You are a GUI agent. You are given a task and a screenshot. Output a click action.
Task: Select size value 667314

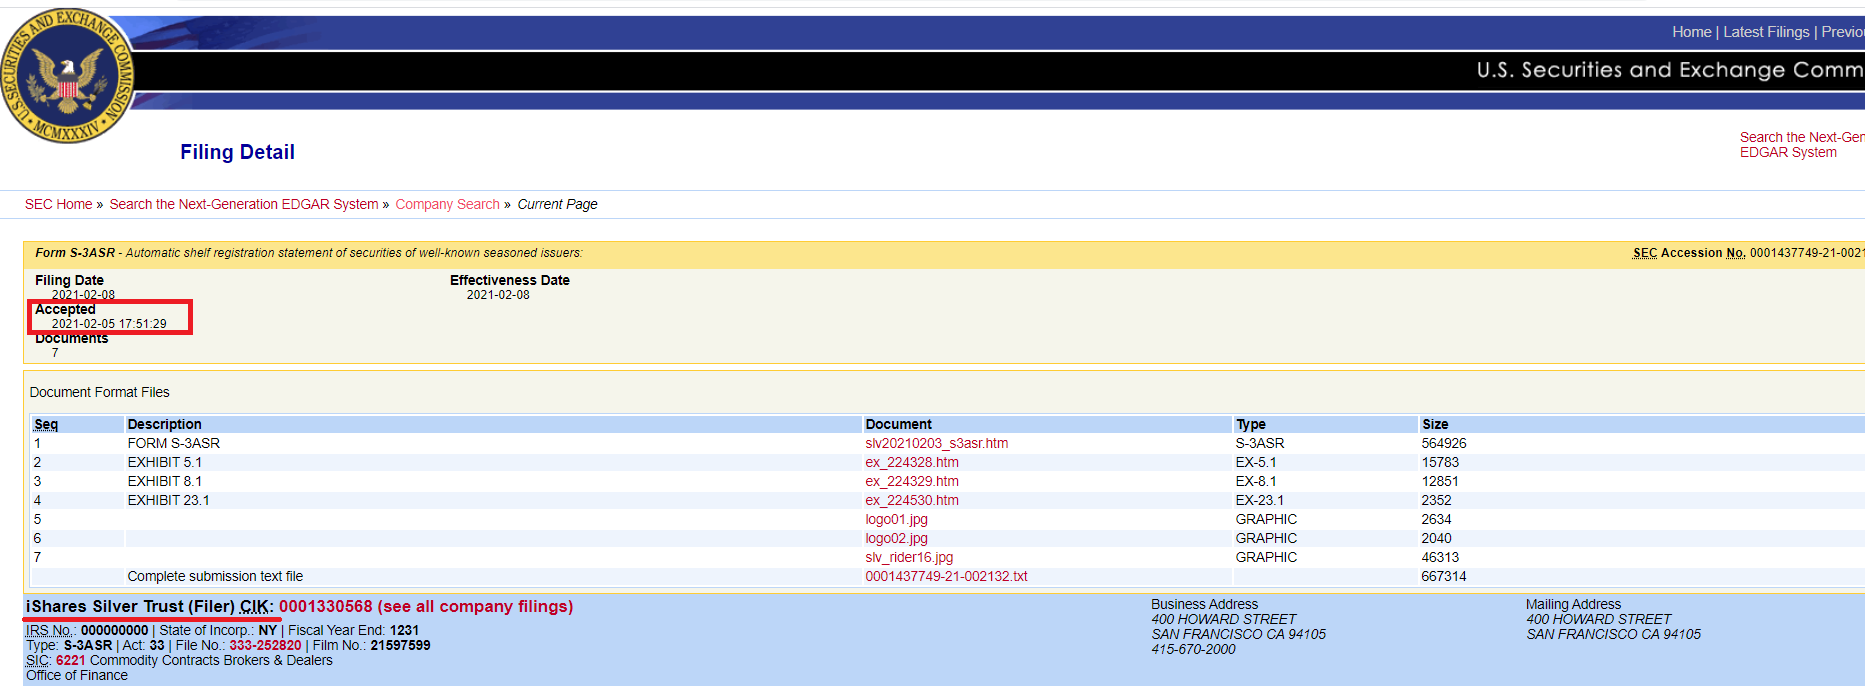tap(1444, 576)
